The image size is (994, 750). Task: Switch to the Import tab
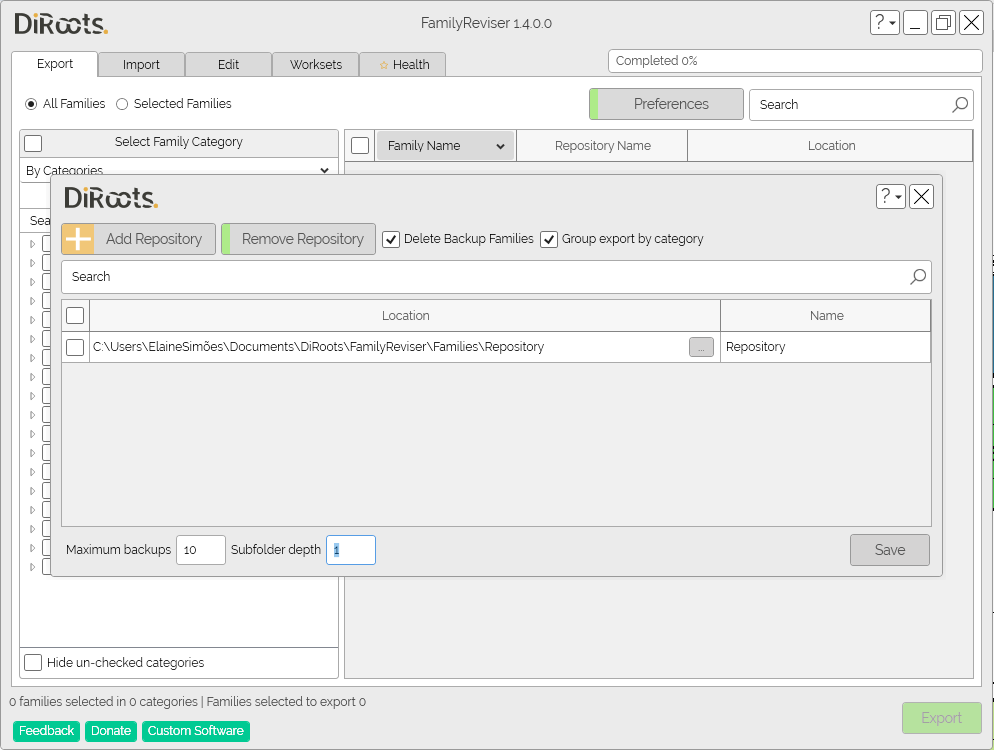click(141, 64)
